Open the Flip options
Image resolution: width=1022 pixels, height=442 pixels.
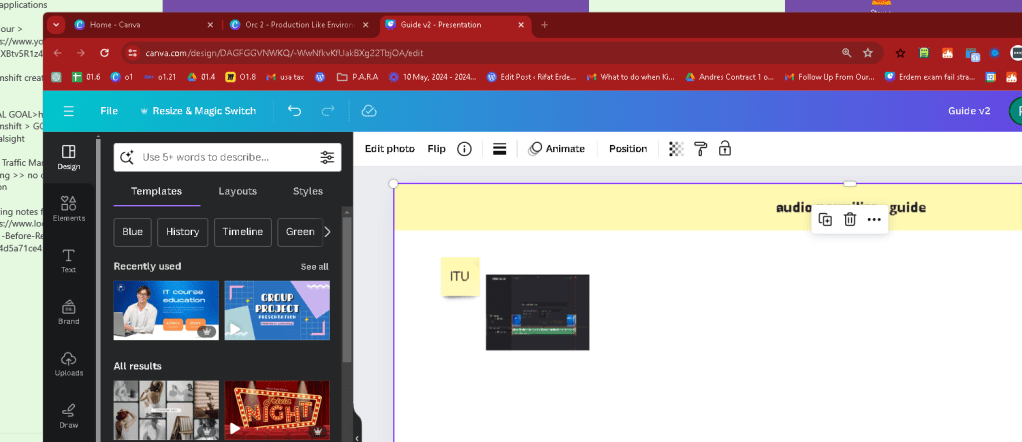tap(437, 149)
